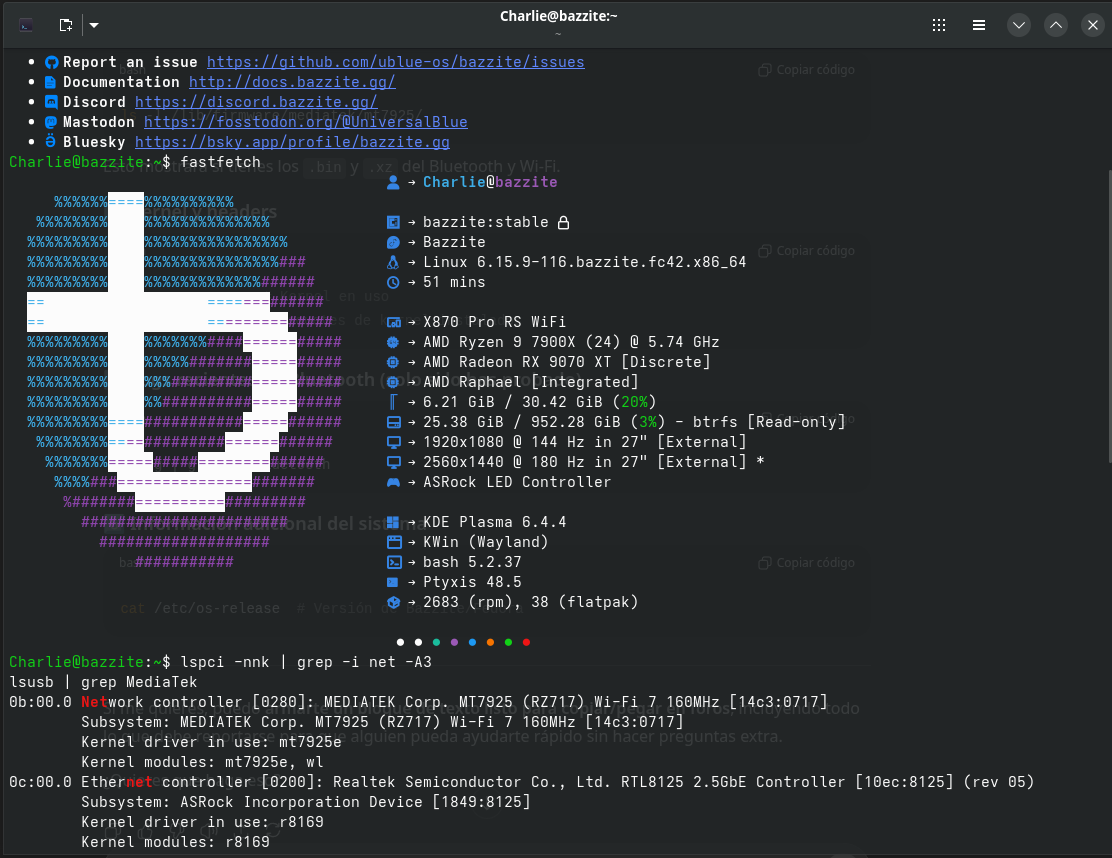
Task: Click the terminal icon beside Ptyxis 48.5
Action: pos(392,582)
